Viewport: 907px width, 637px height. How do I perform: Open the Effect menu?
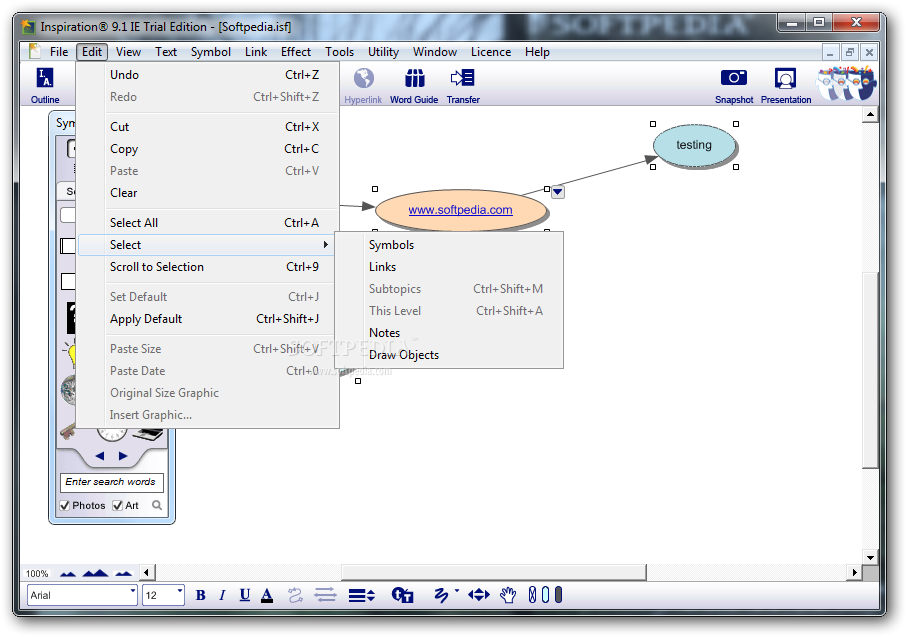point(296,52)
